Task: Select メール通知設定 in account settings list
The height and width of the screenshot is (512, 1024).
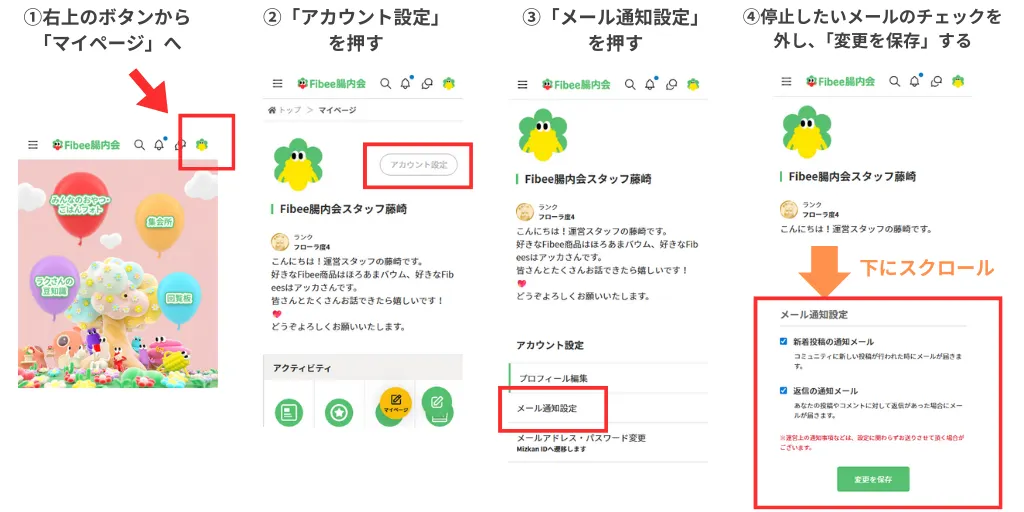Action: 547,409
